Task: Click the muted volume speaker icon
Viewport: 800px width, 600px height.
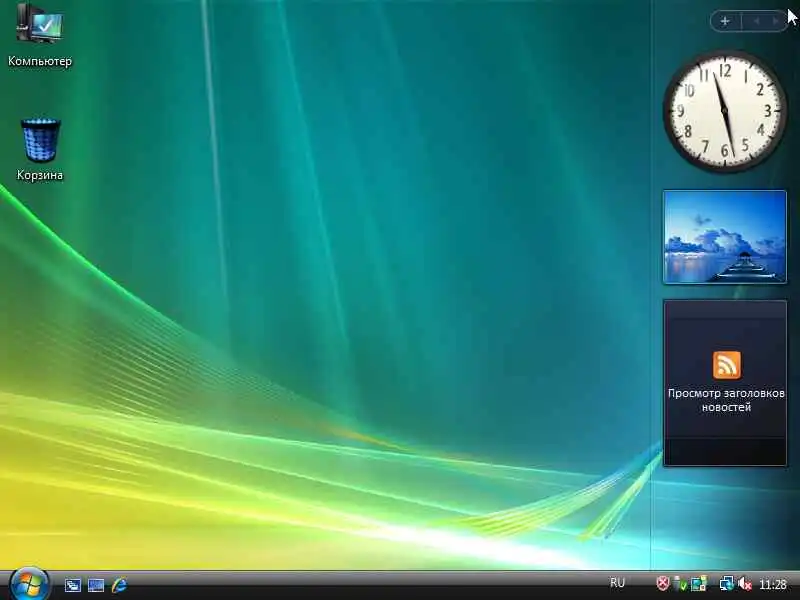Action: click(744, 583)
